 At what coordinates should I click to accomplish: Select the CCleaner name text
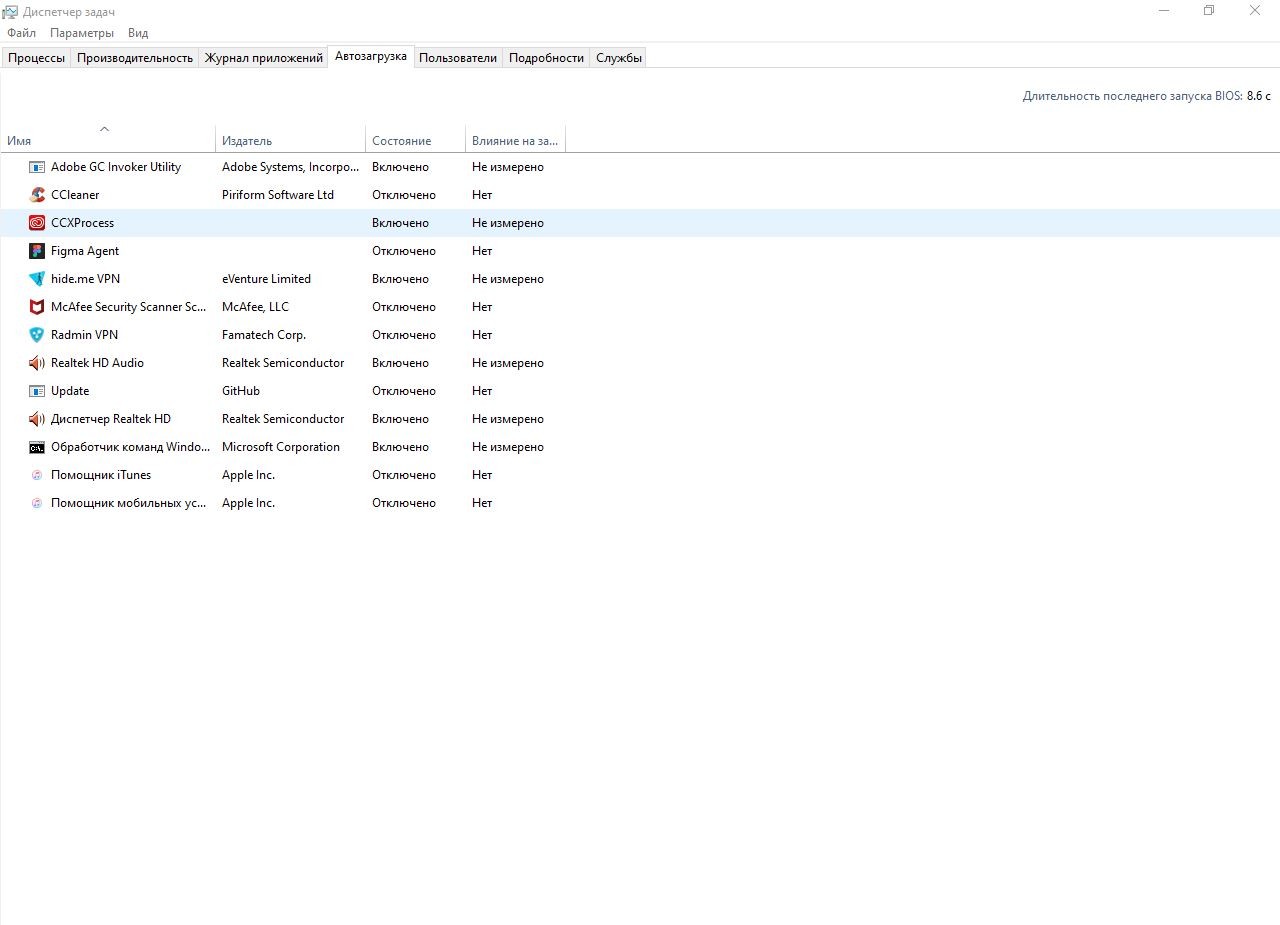pos(75,195)
